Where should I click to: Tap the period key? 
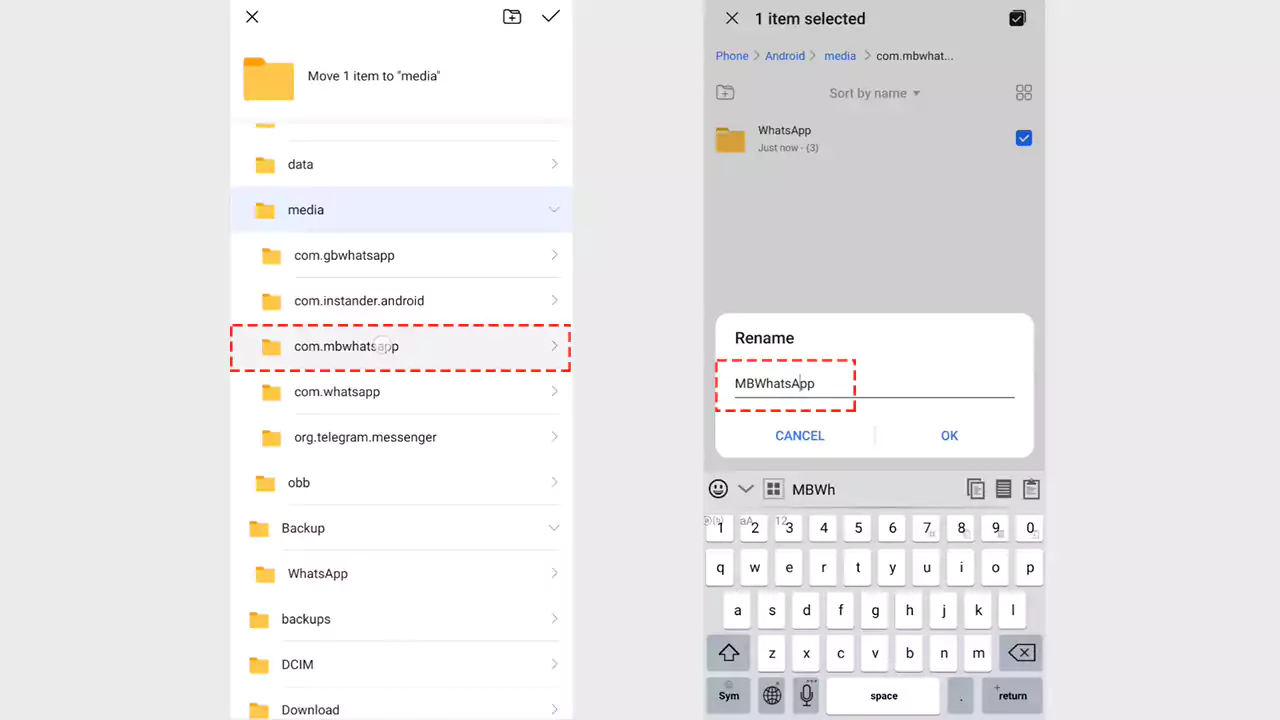[x=961, y=696]
